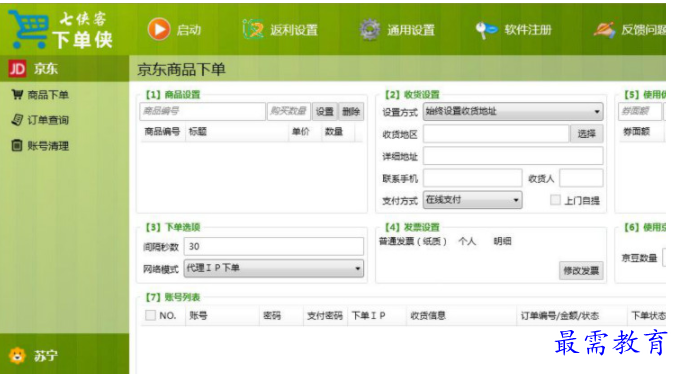Expand the 设置方式 dropdown

[x=513, y=111]
